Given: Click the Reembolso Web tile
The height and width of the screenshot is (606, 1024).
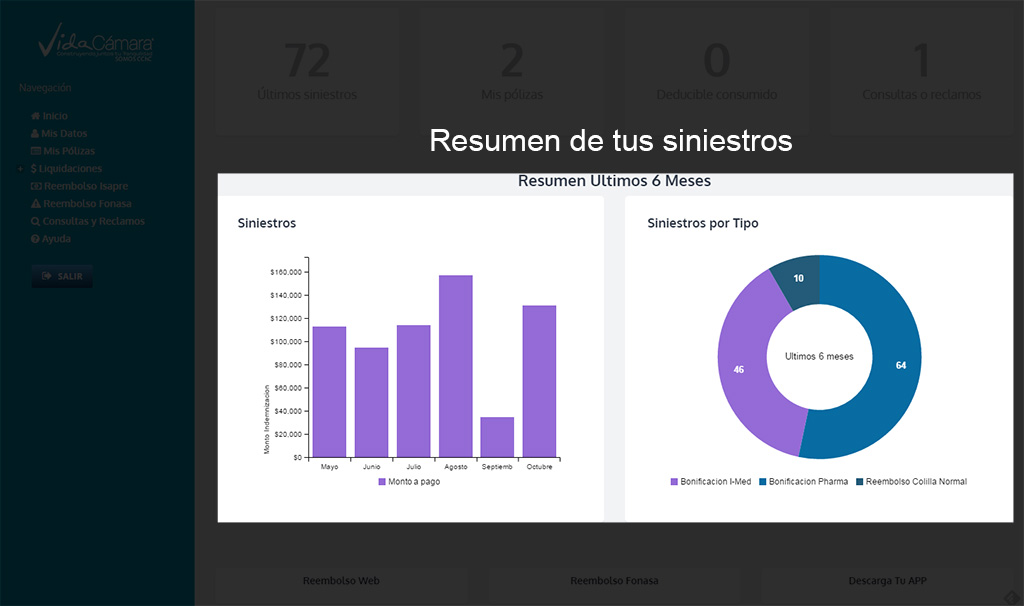Looking at the screenshot, I should (x=341, y=581).
